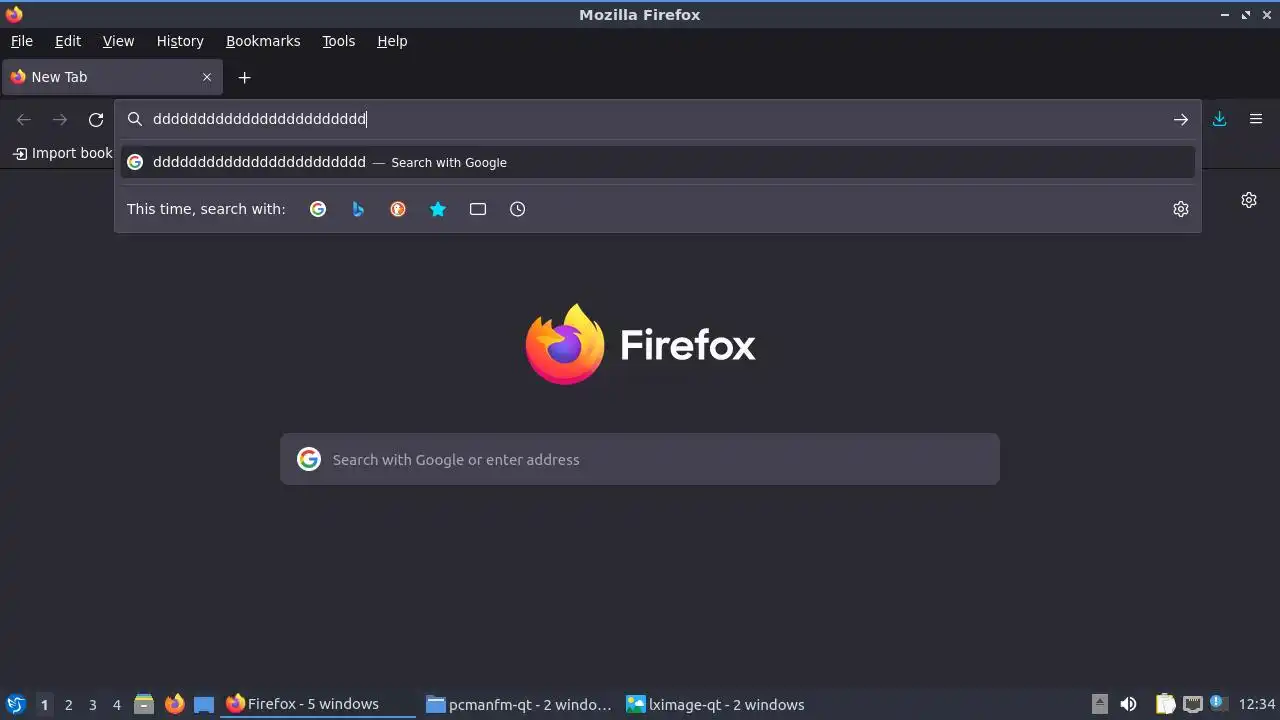The width and height of the screenshot is (1280, 720).
Task: Open a new tab with plus button
Action: click(245, 77)
